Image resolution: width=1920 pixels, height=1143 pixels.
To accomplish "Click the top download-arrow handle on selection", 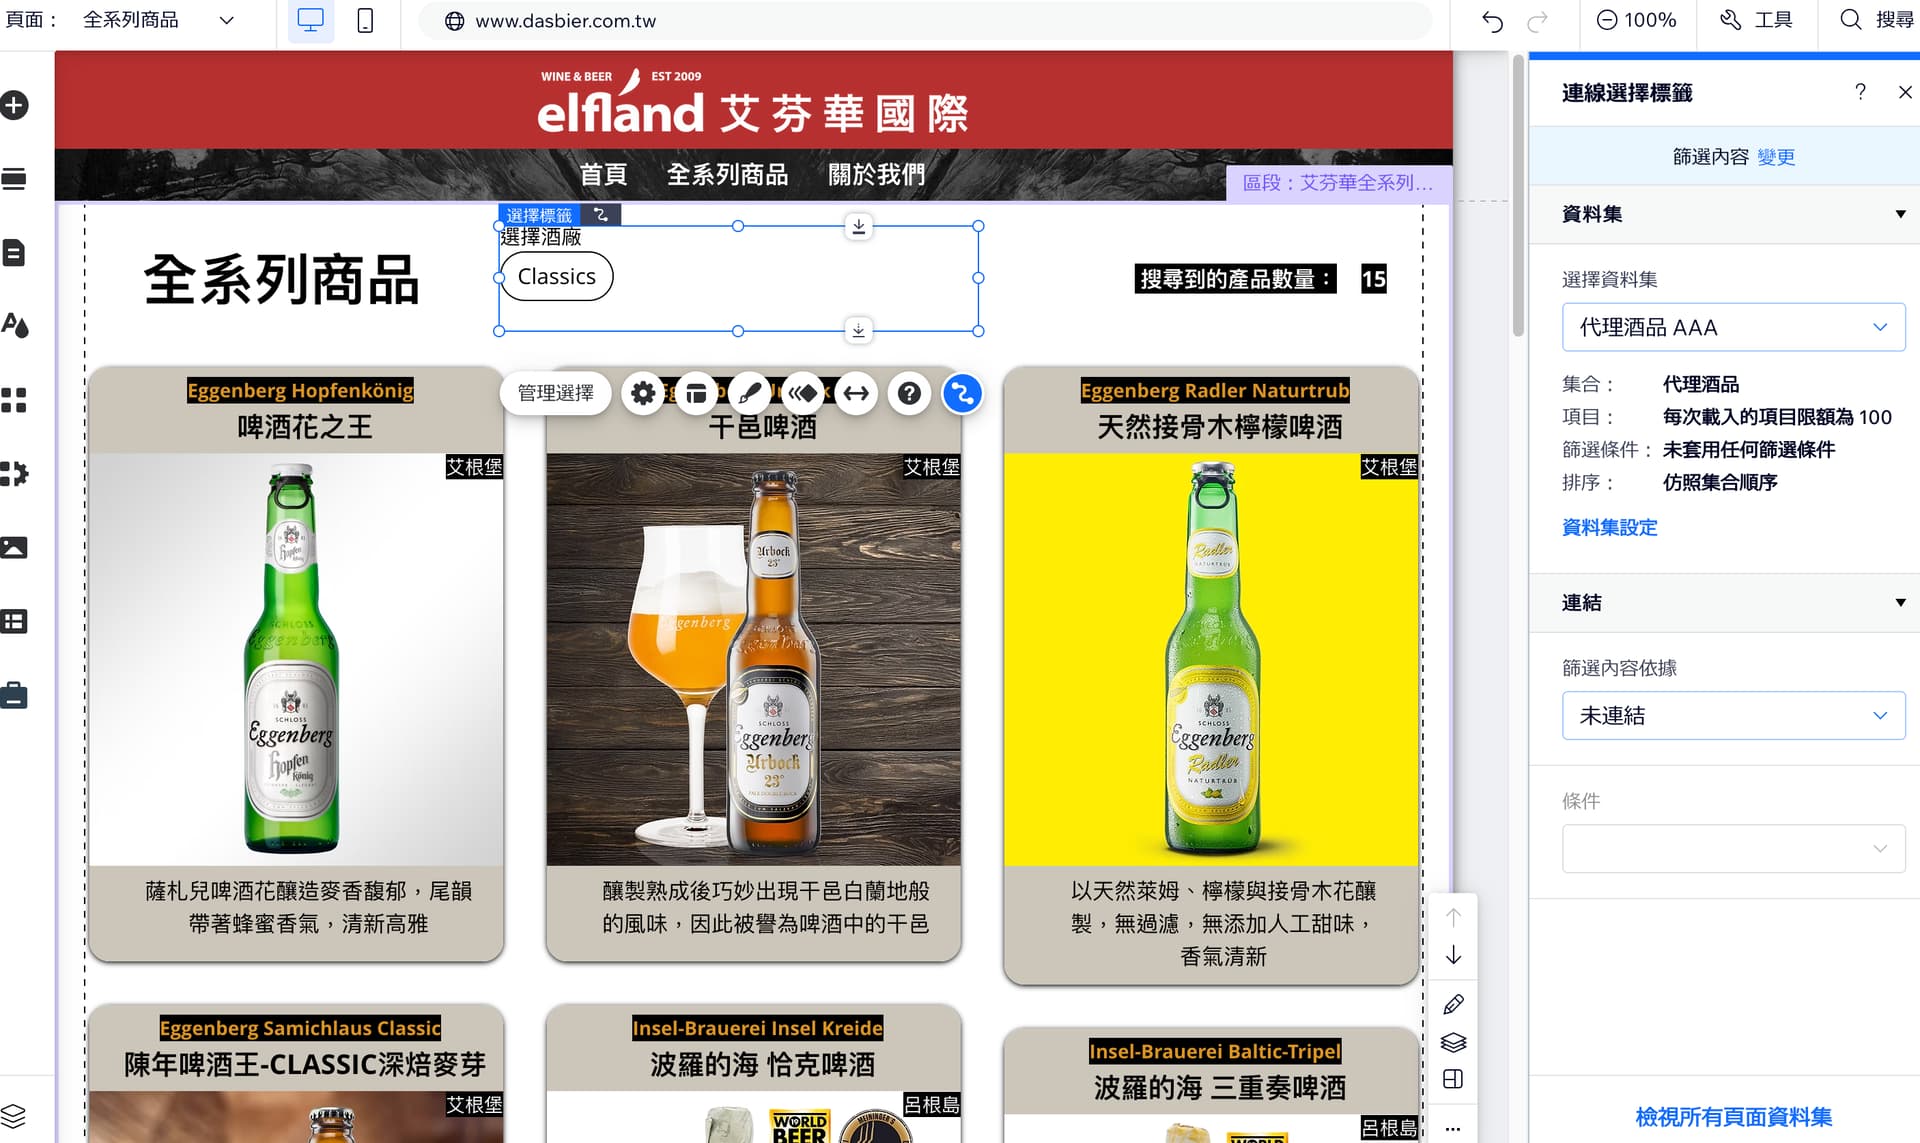I will click(858, 227).
